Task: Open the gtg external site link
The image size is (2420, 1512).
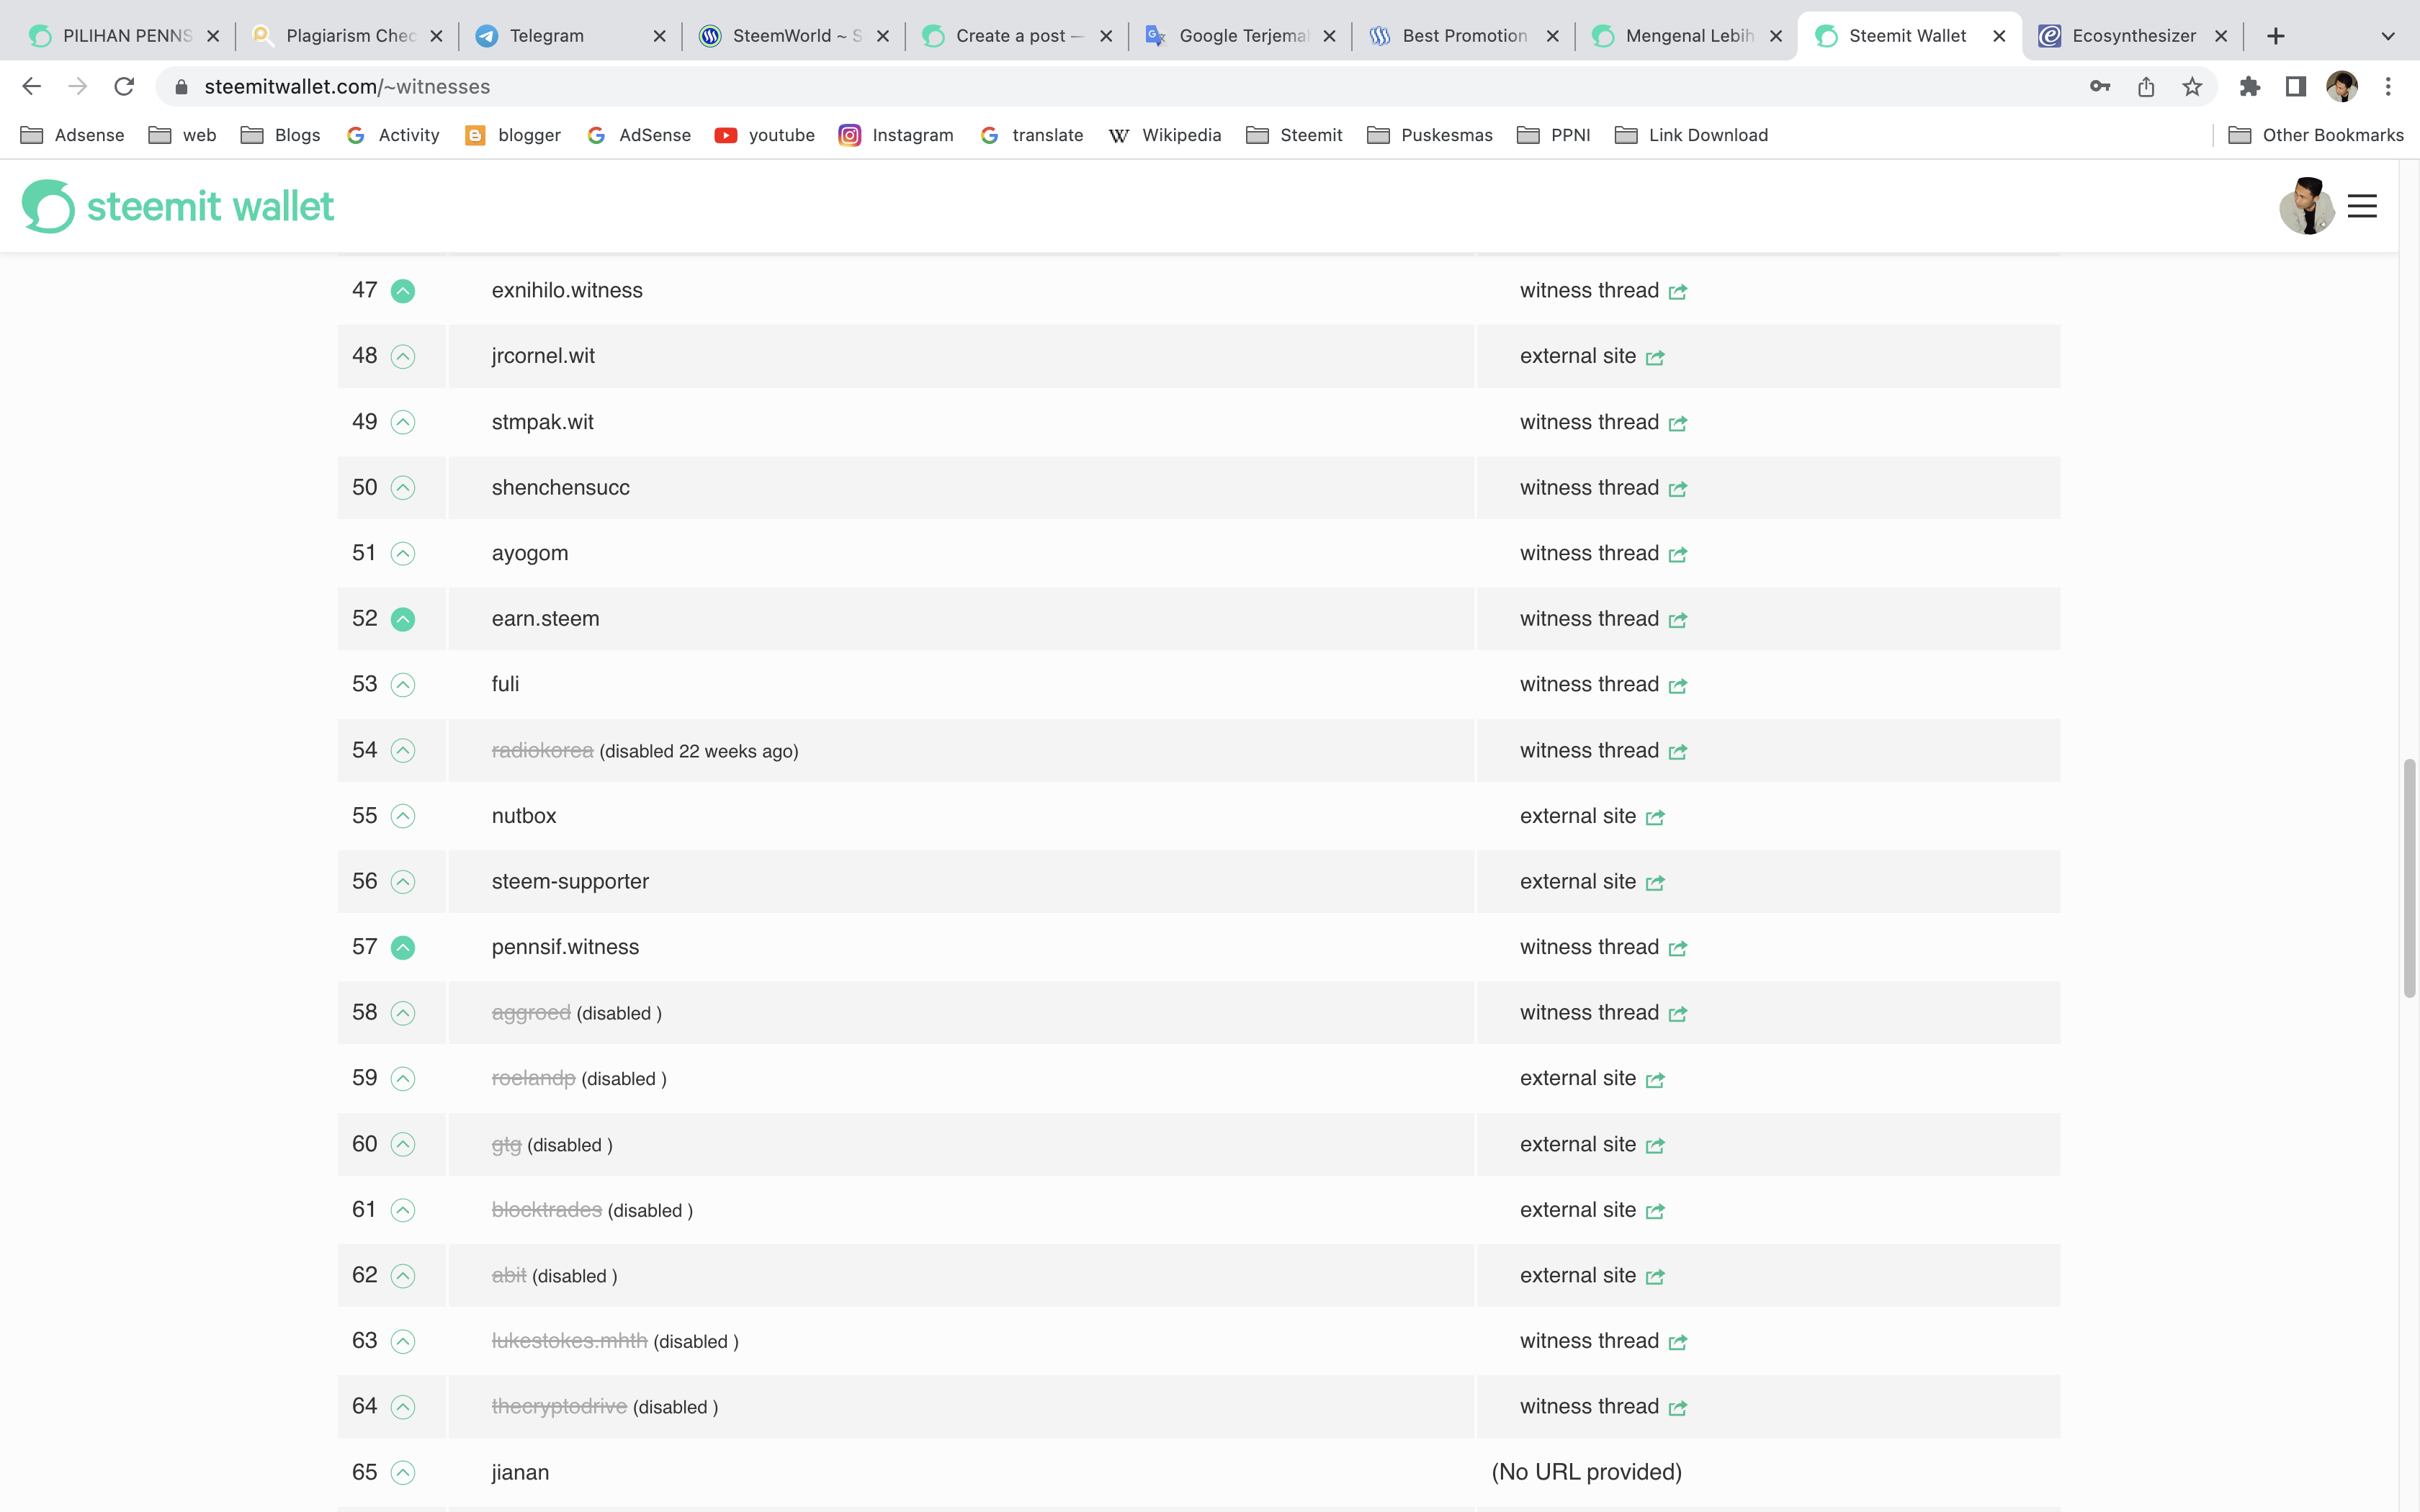Action: pos(1592,1144)
